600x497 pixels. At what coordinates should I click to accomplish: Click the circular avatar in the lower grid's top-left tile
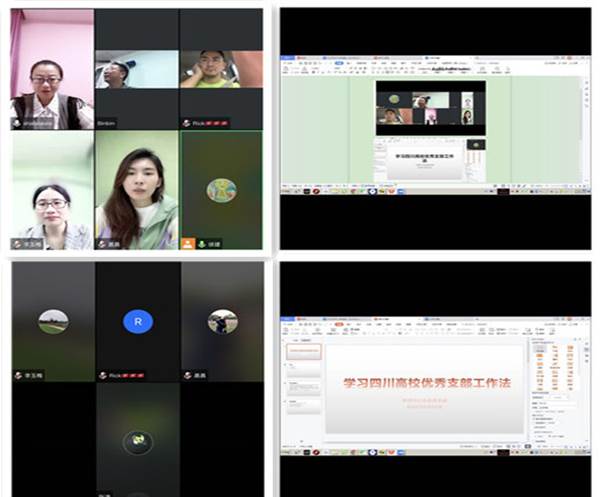[53, 321]
